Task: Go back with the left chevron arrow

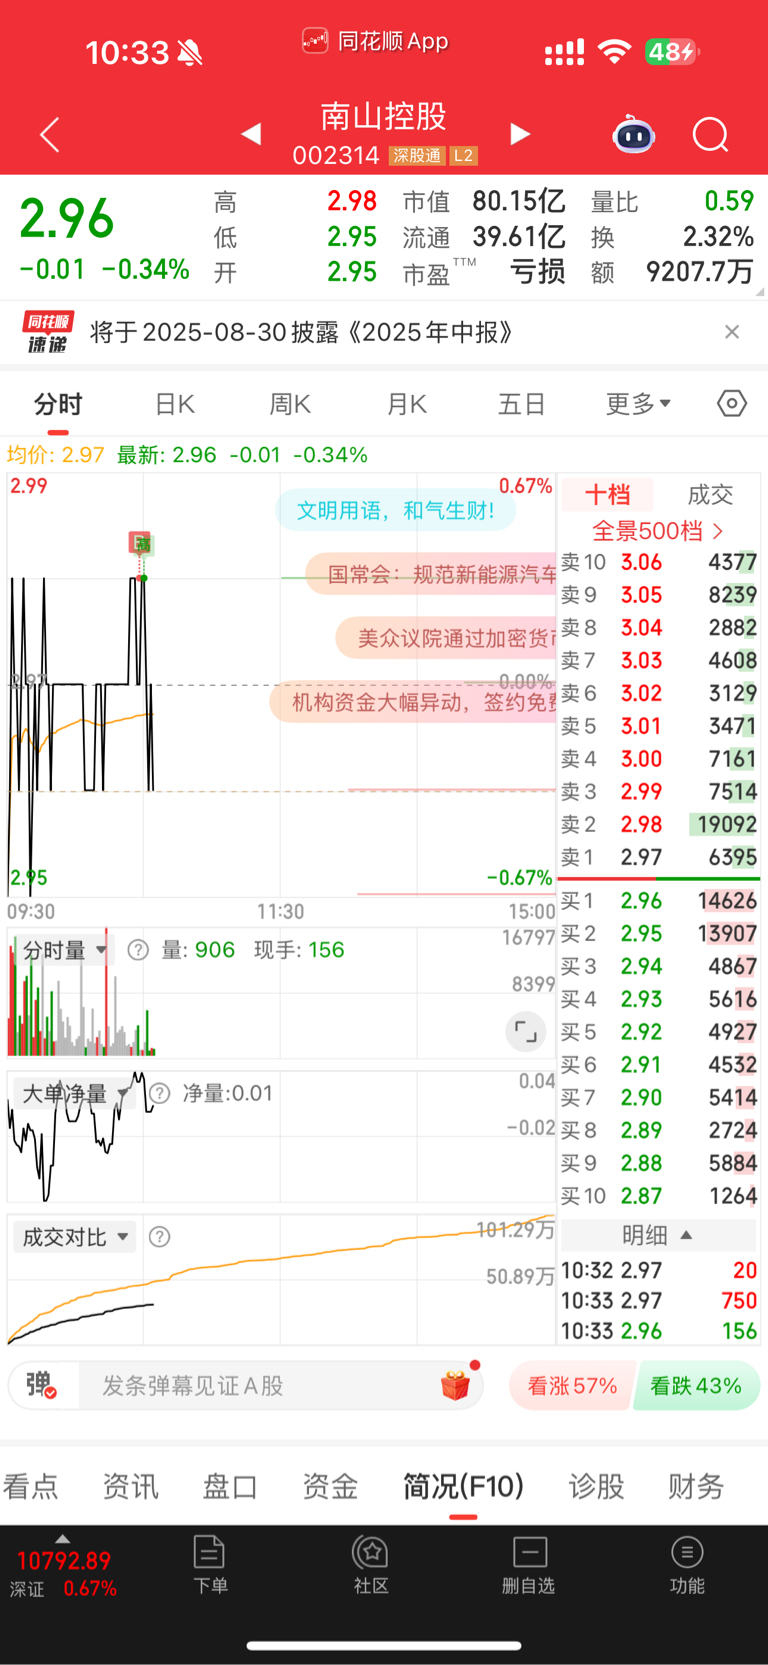Action: tap(49, 134)
